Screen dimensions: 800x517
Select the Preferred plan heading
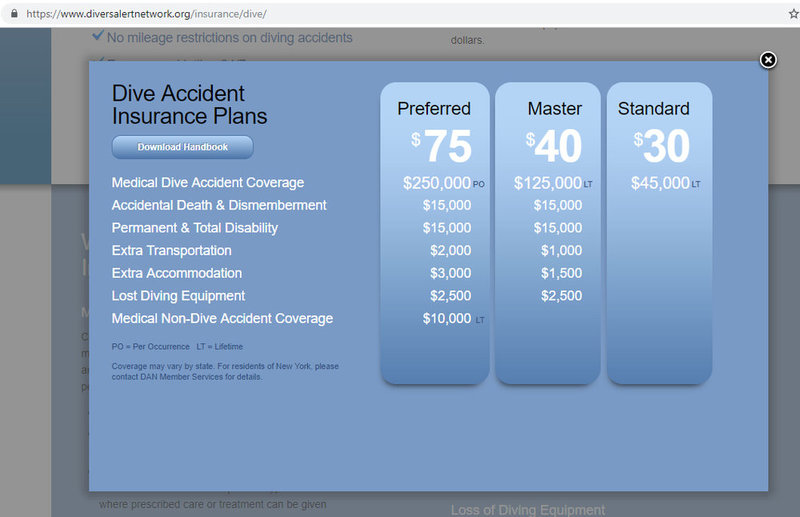pos(434,108)
